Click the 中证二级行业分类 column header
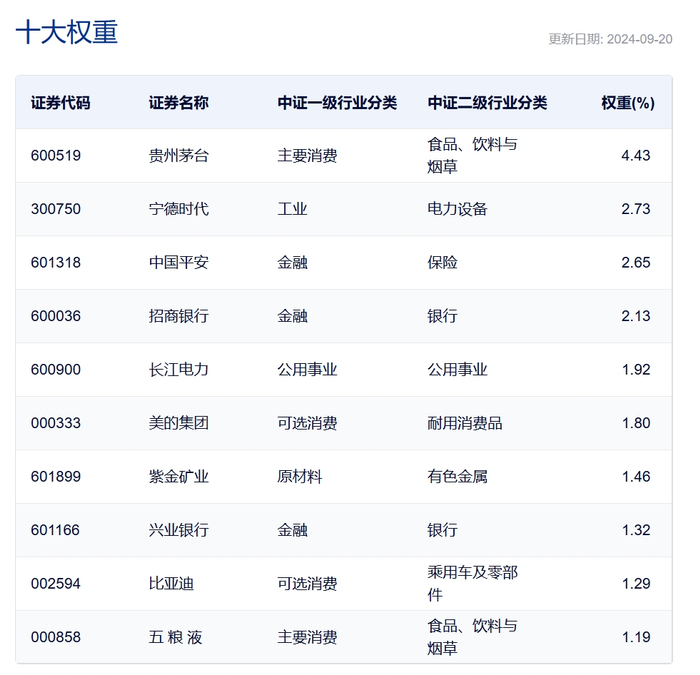The width and height of the screenshot is (700, 675). tap(487, 103)
